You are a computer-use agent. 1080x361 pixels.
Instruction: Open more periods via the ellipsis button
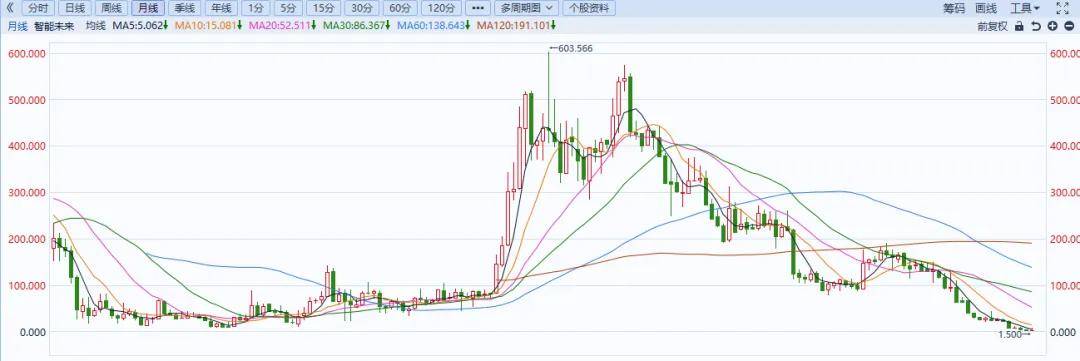pyautogui.click(x=478, y=8)
